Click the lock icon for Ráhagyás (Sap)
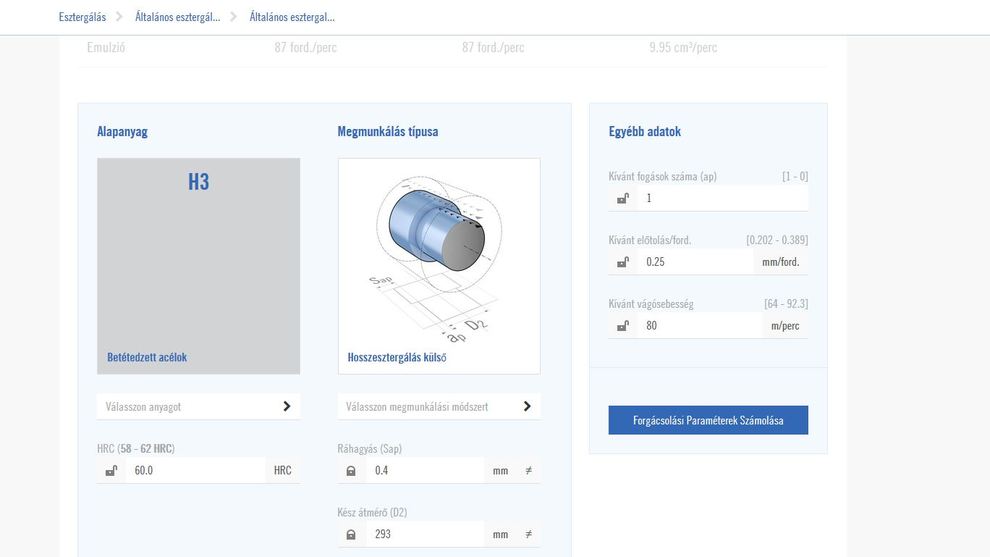 coord(351,470)
